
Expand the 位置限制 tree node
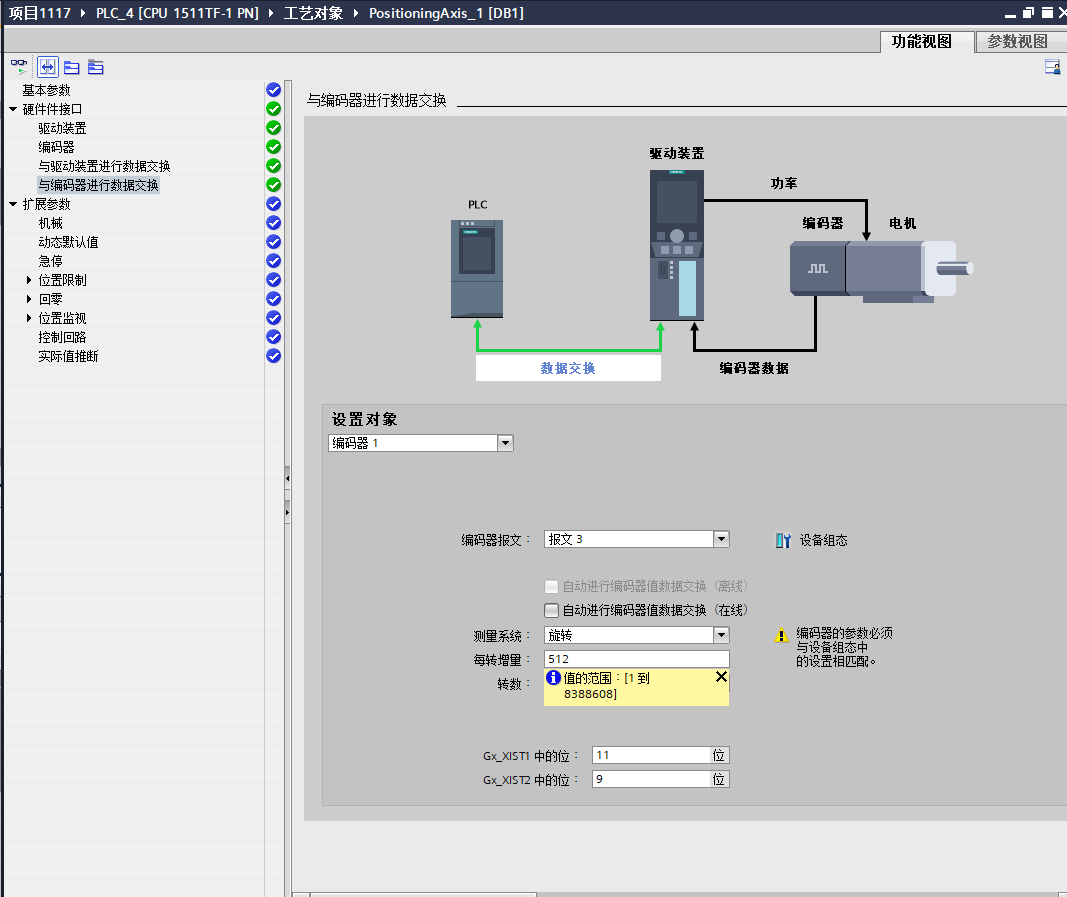click(29, 280)
